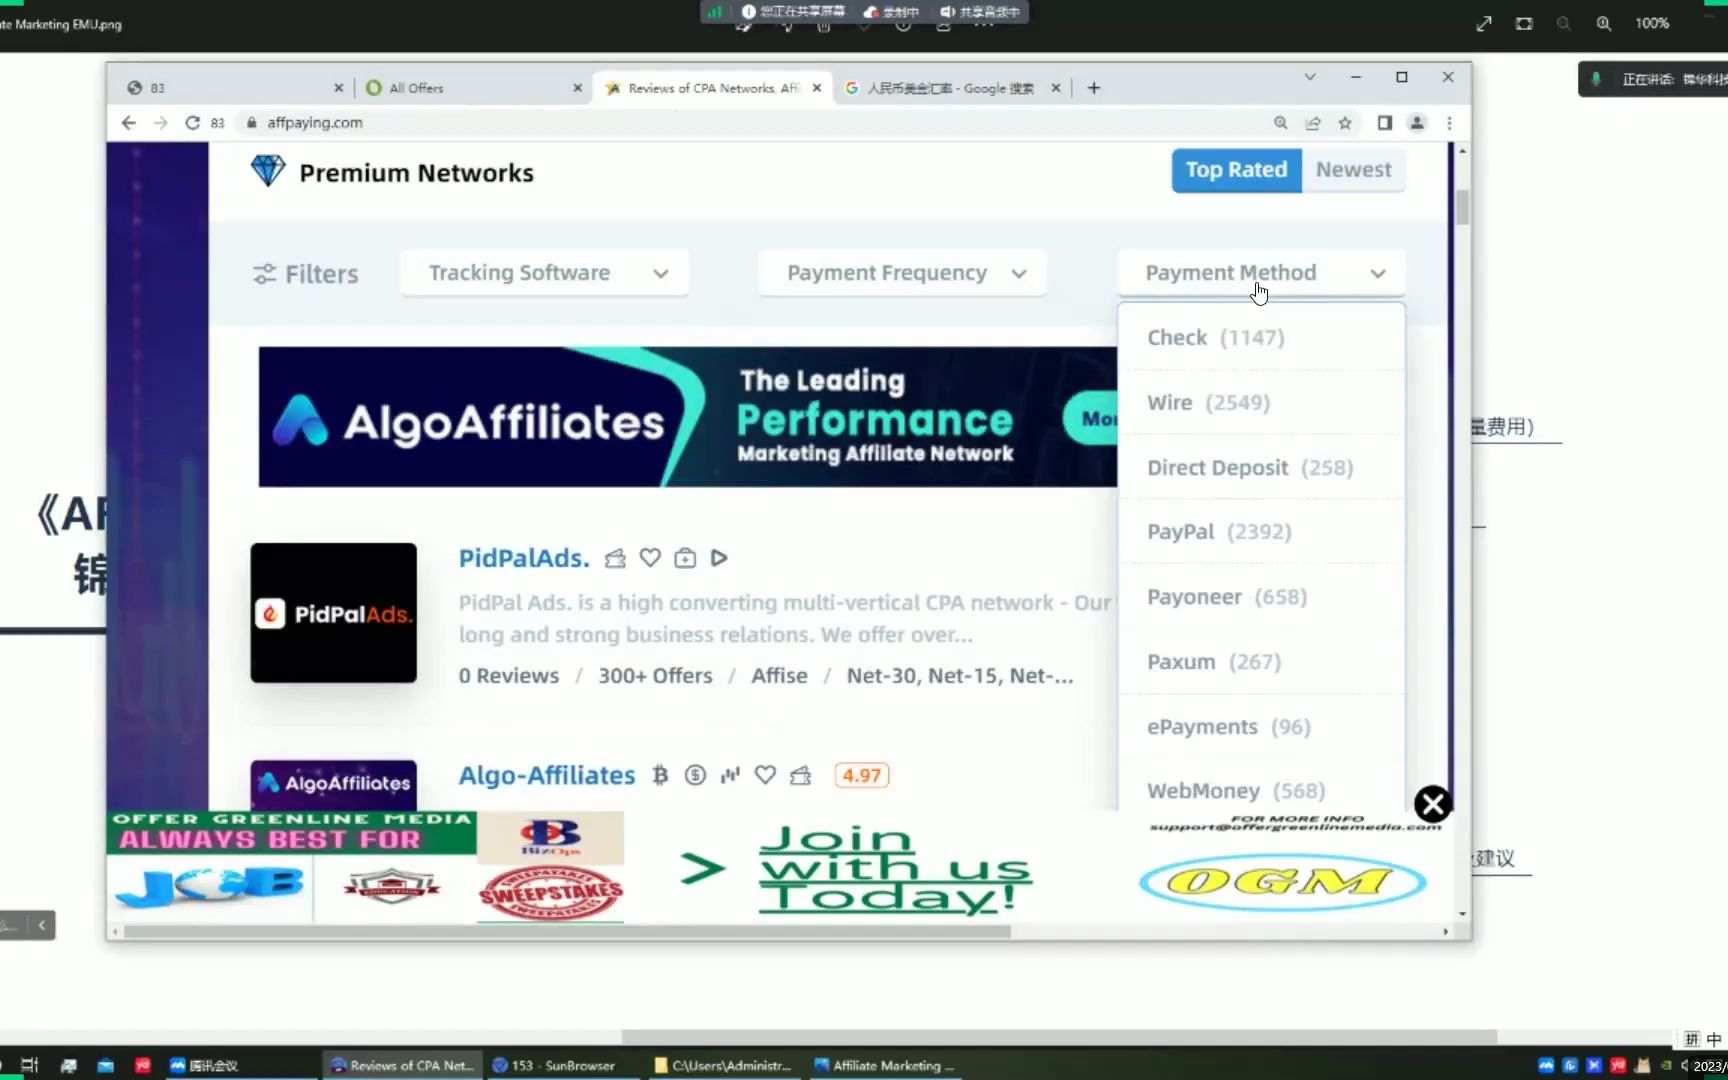This screenshot has width=1728, height=1080.
Task: Open the PidPalAds. network title link
Action: click(524, 558)
